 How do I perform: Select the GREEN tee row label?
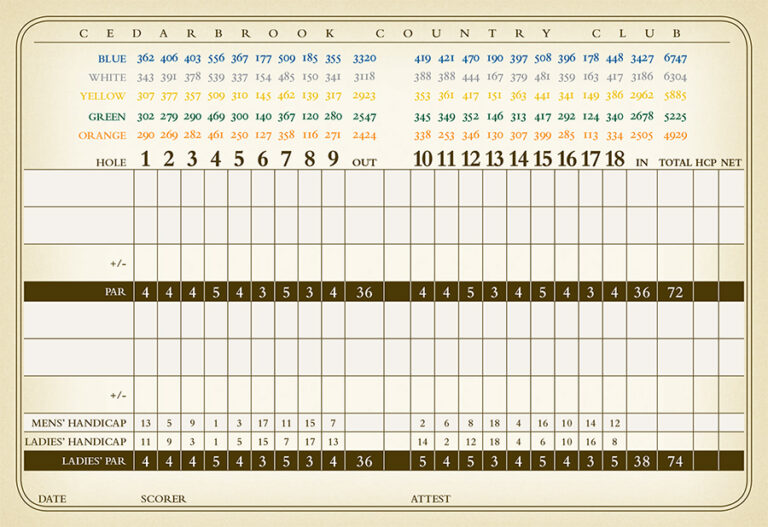[106, 116]
